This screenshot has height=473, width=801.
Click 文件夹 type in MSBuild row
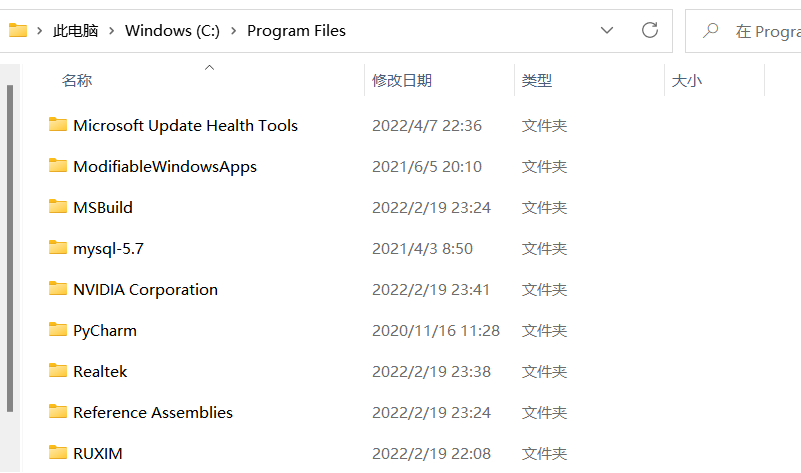(544, 207)
